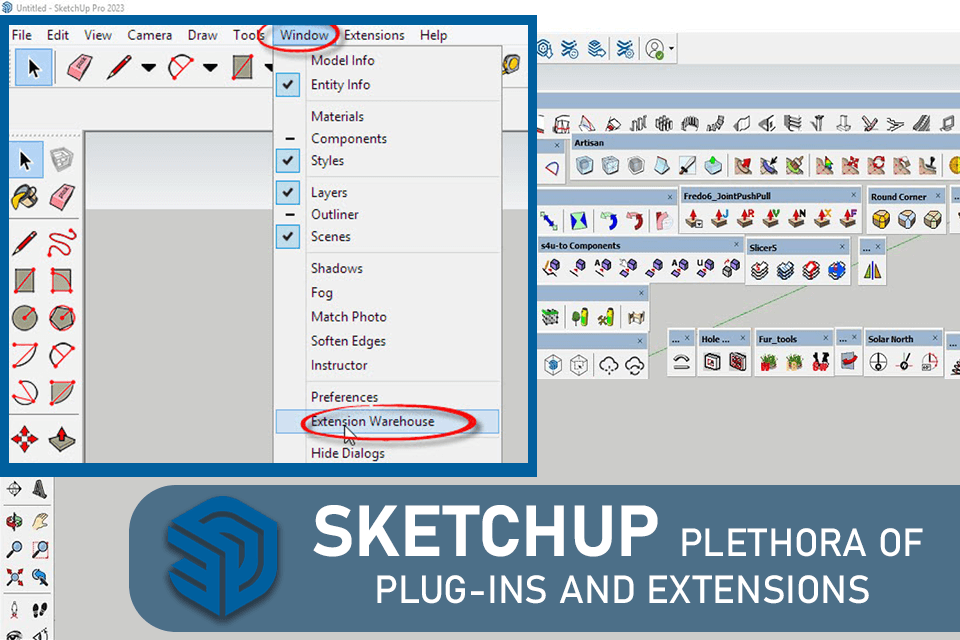Click first Solar North compass icon
Screen dimensions: 960x640
pyautogui.click(x=878, y=362)
